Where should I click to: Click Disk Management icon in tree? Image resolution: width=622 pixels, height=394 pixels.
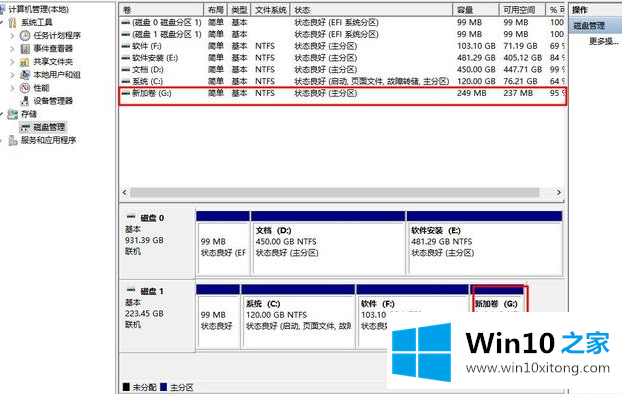25,127
